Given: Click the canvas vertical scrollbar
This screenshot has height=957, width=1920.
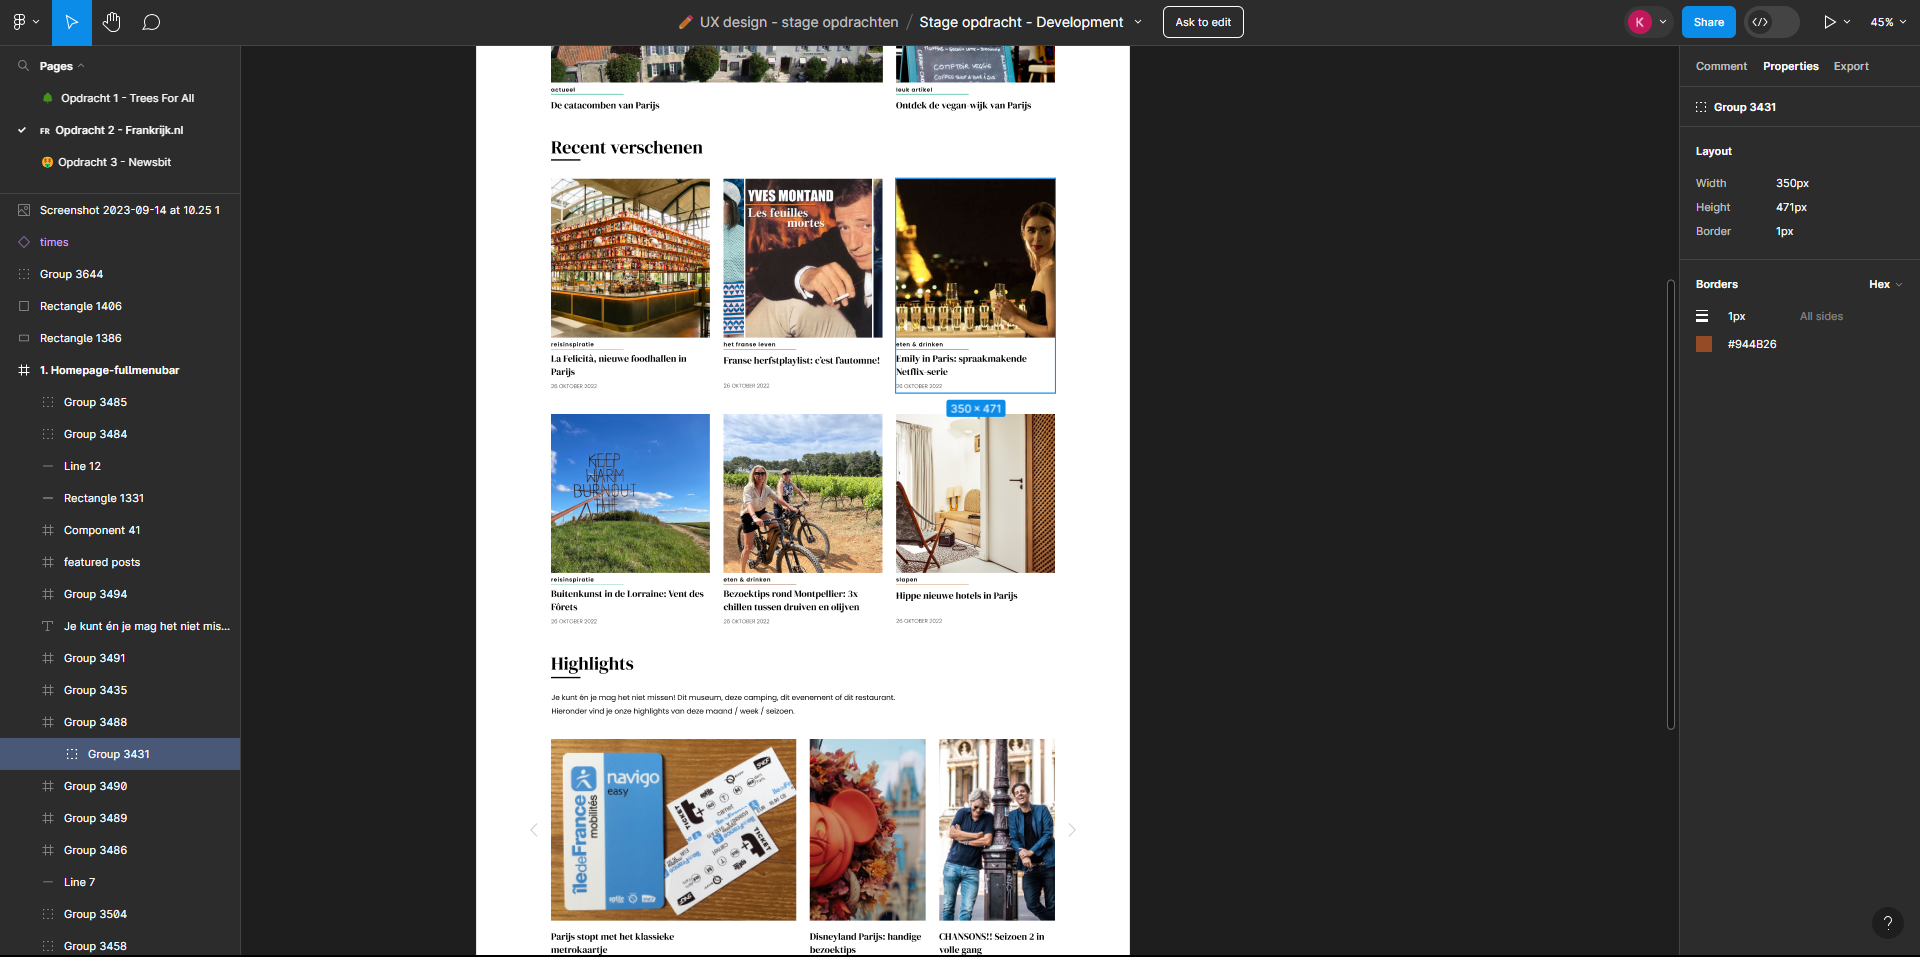Looking at the screenshot, I should 1670,505.
